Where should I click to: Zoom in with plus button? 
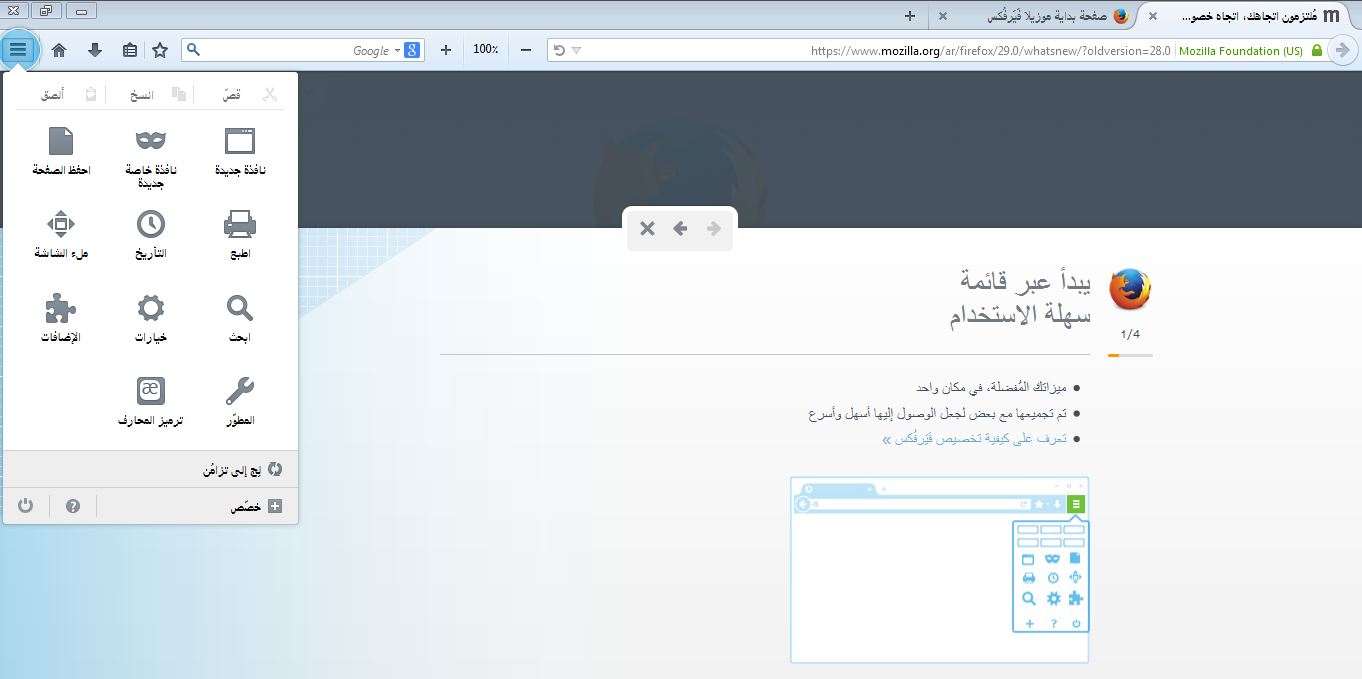(446, 50)
